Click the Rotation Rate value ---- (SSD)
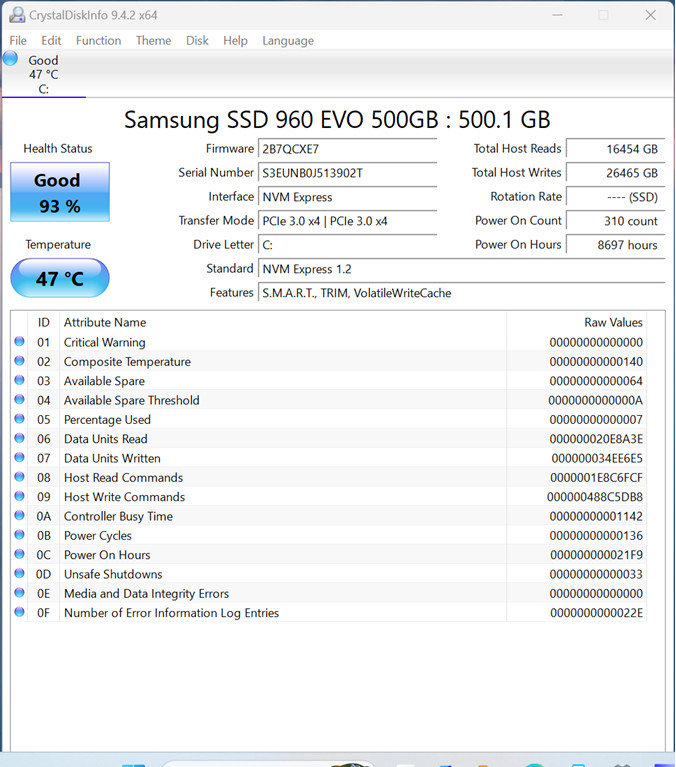Image resolution: width=676 pixels, height=767 pixels. coord(615,197)
